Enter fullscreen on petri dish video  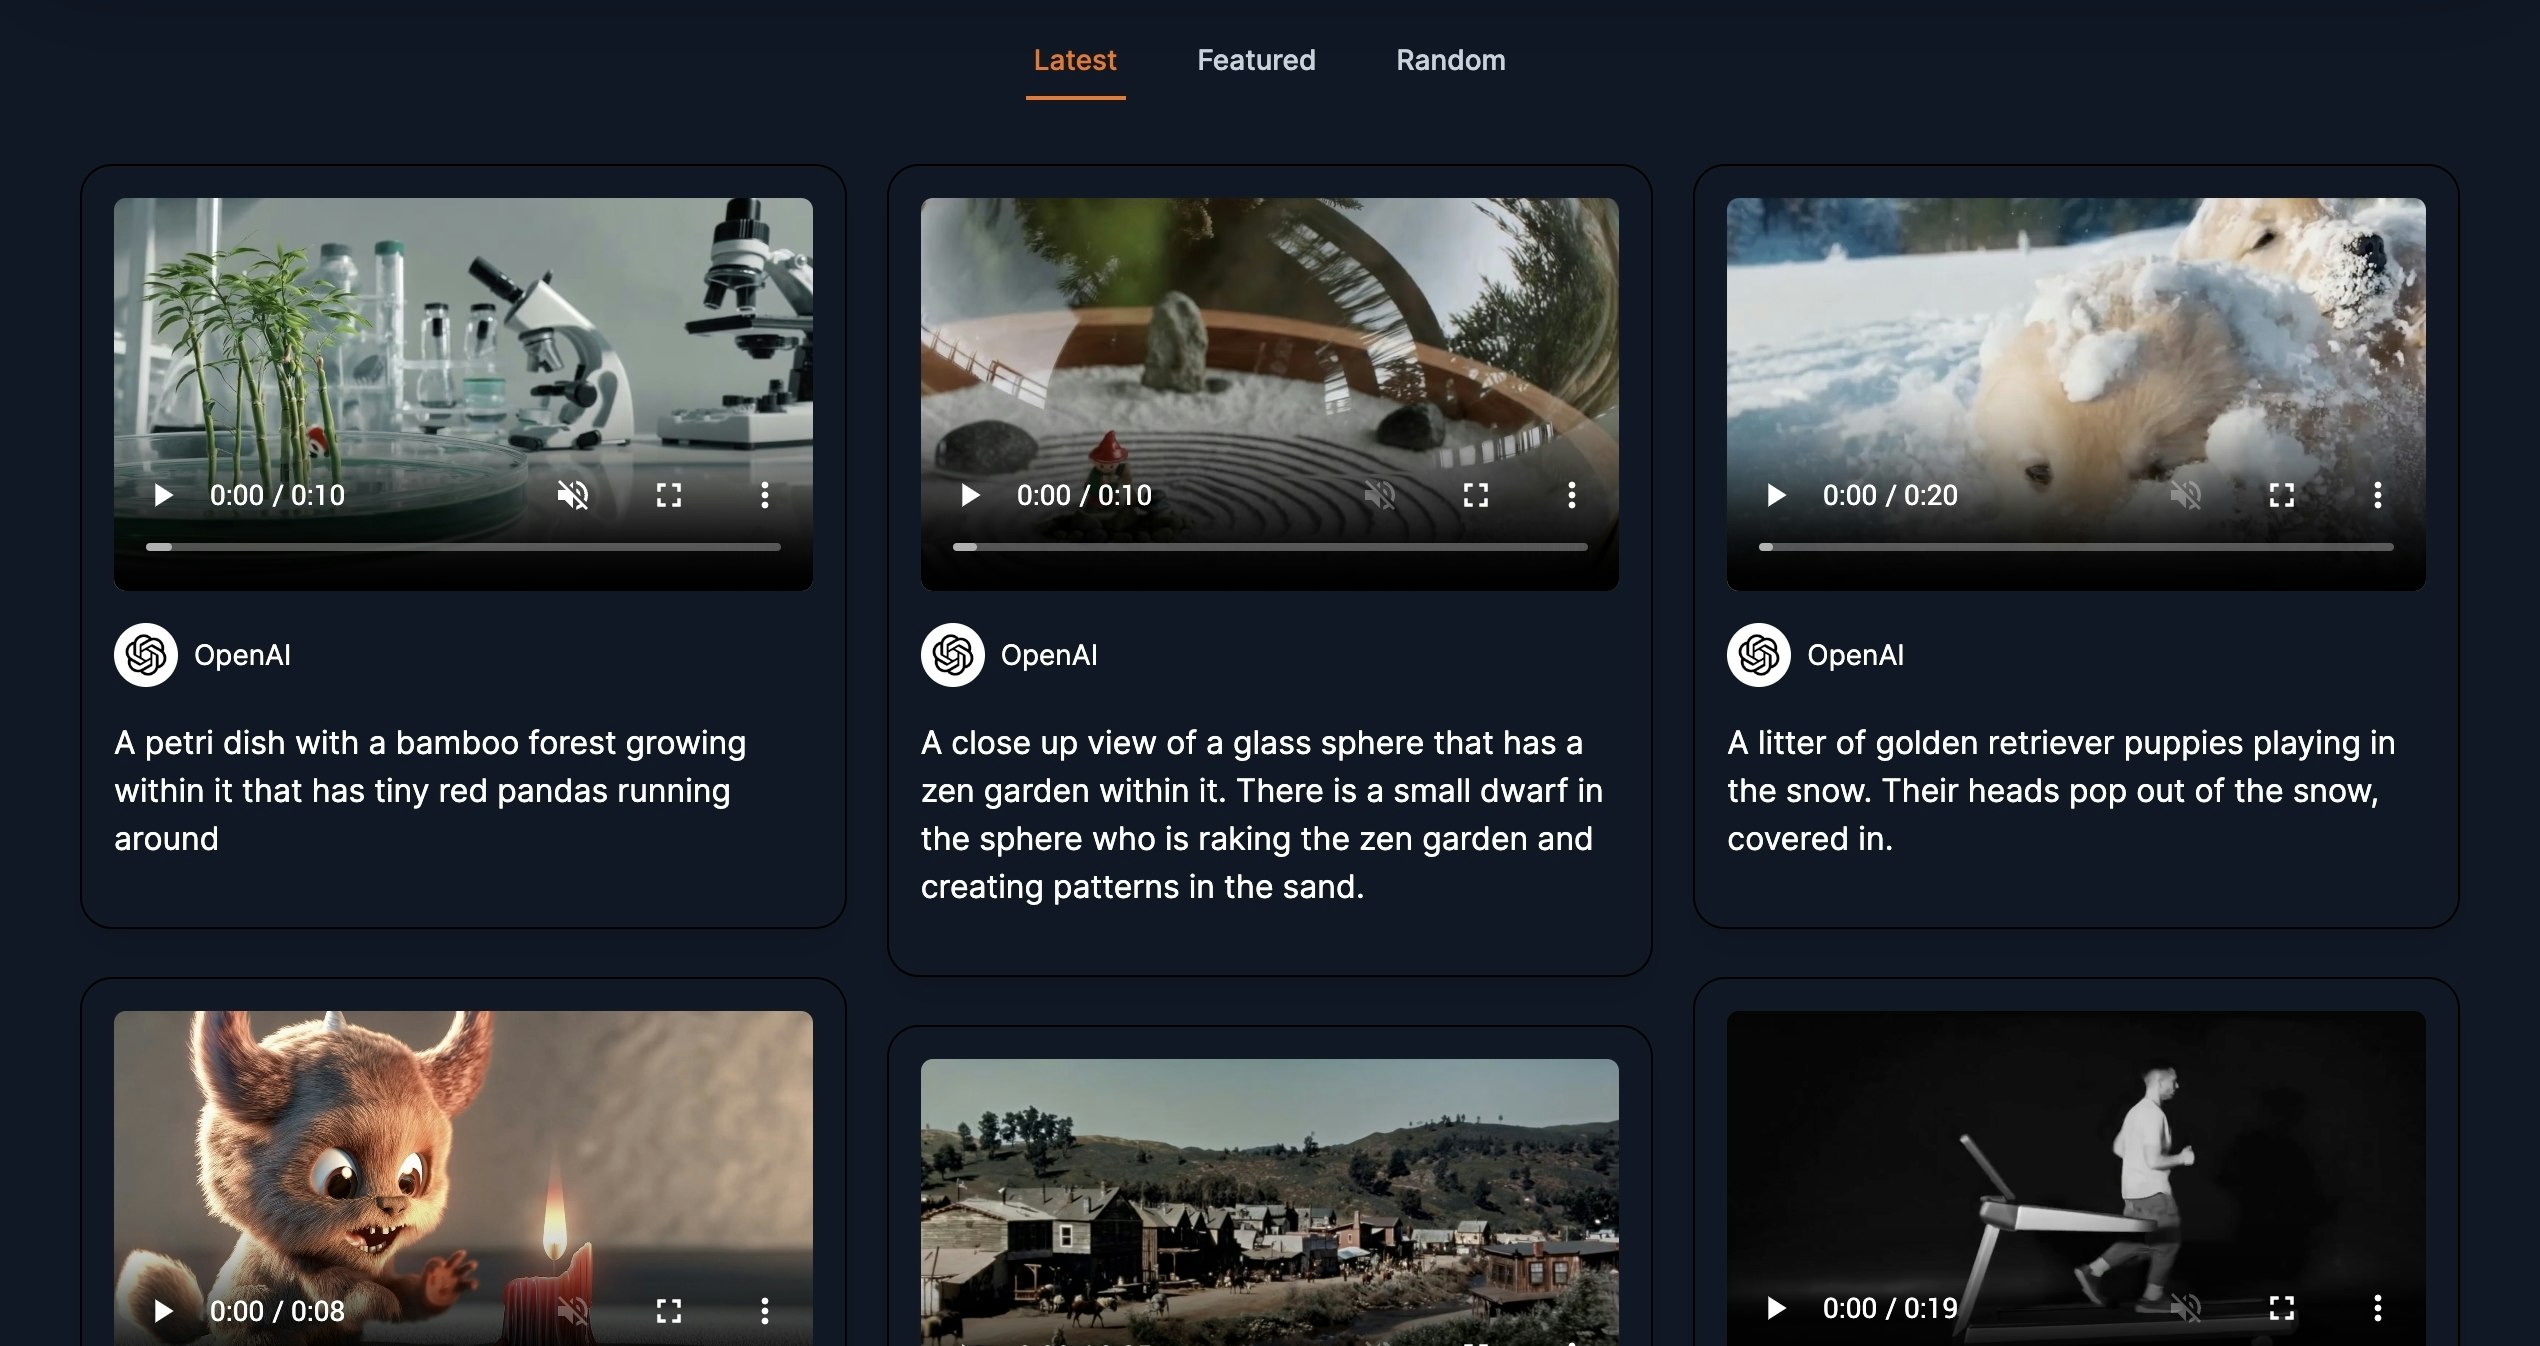pyautogui.click(x=669, y=495)
